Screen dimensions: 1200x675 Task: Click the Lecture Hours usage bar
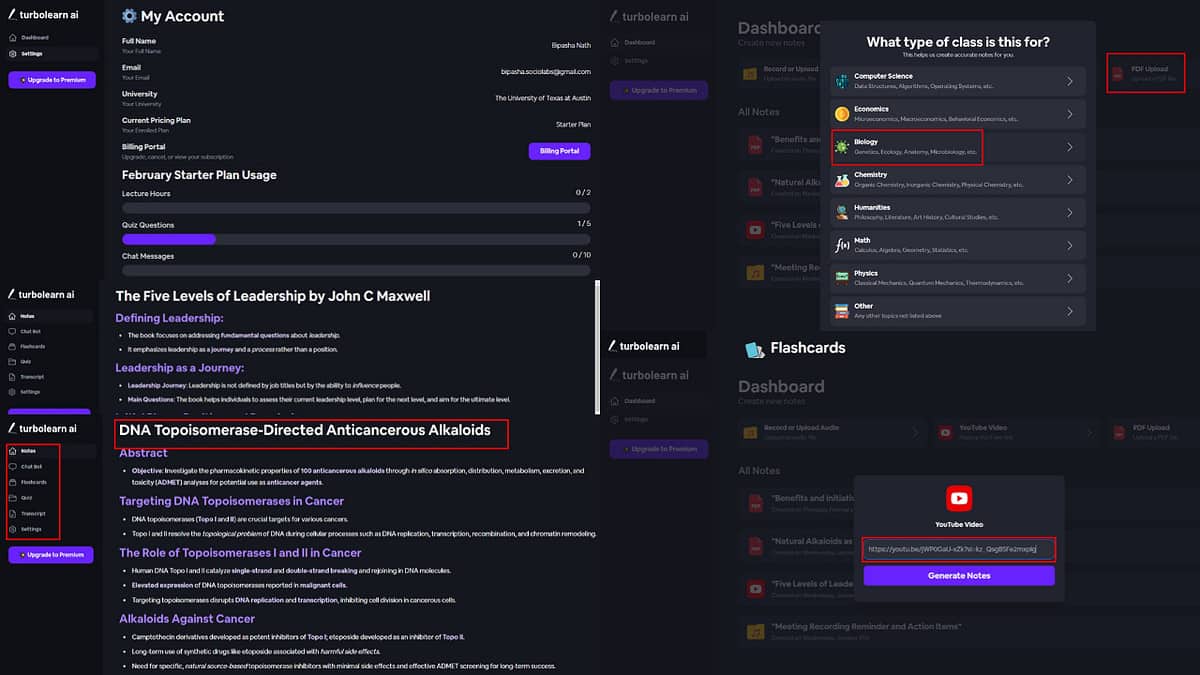356,208
